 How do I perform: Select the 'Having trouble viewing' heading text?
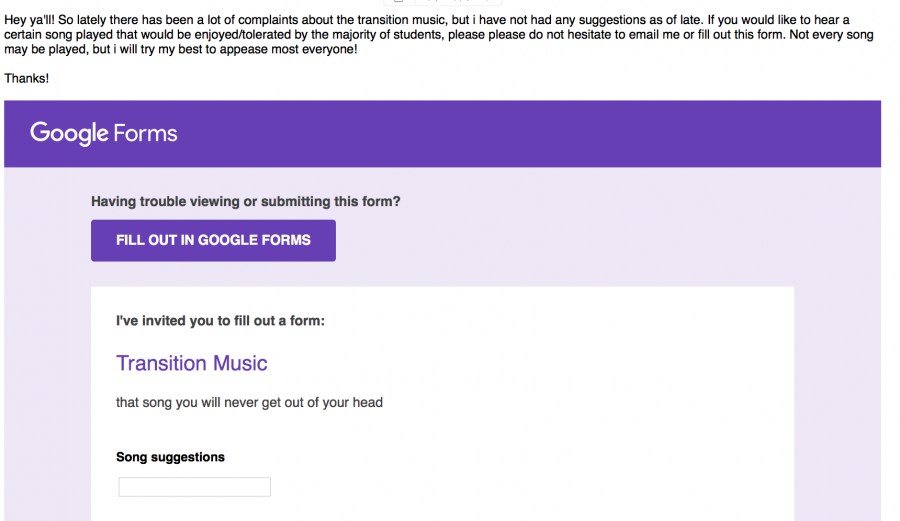coord(246,201)
